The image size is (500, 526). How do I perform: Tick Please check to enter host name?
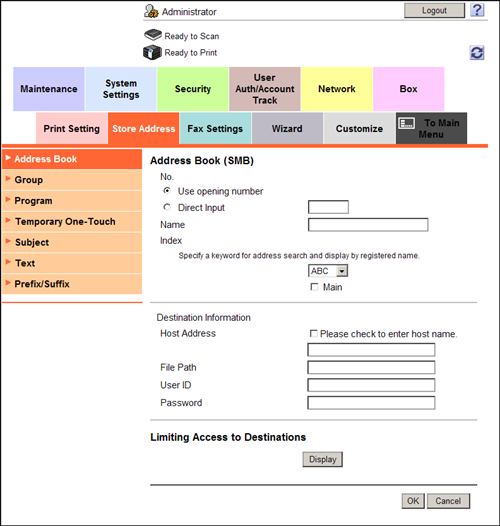[313, 333]
